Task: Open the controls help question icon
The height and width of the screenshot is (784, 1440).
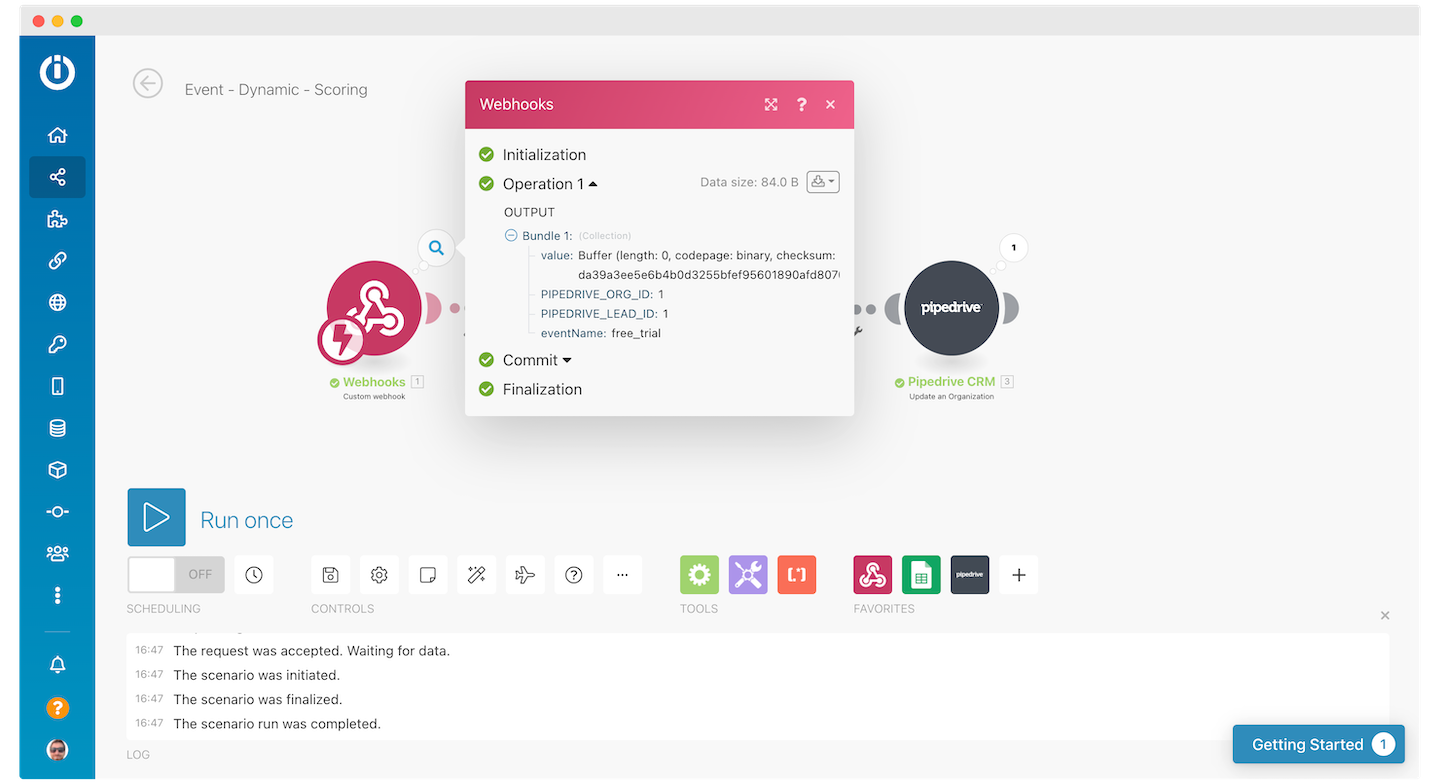Action: pyautogui.click(x=574, y=575)
